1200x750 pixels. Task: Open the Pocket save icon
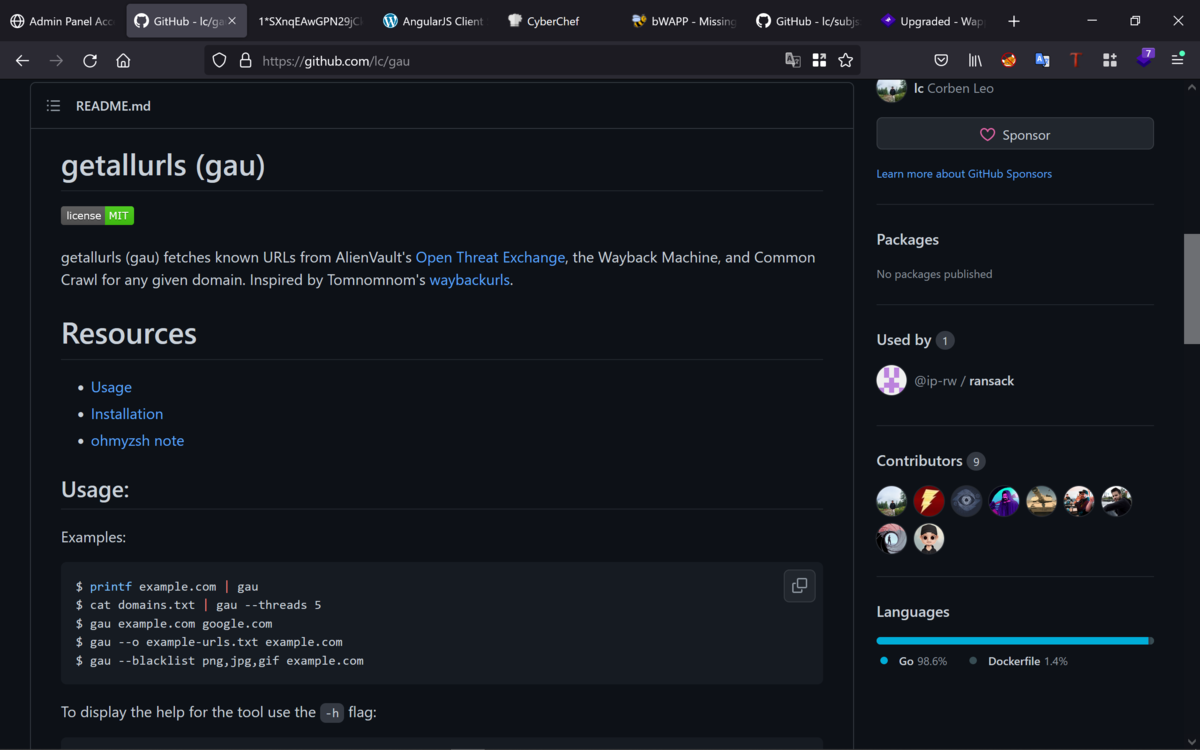point(941,60)
